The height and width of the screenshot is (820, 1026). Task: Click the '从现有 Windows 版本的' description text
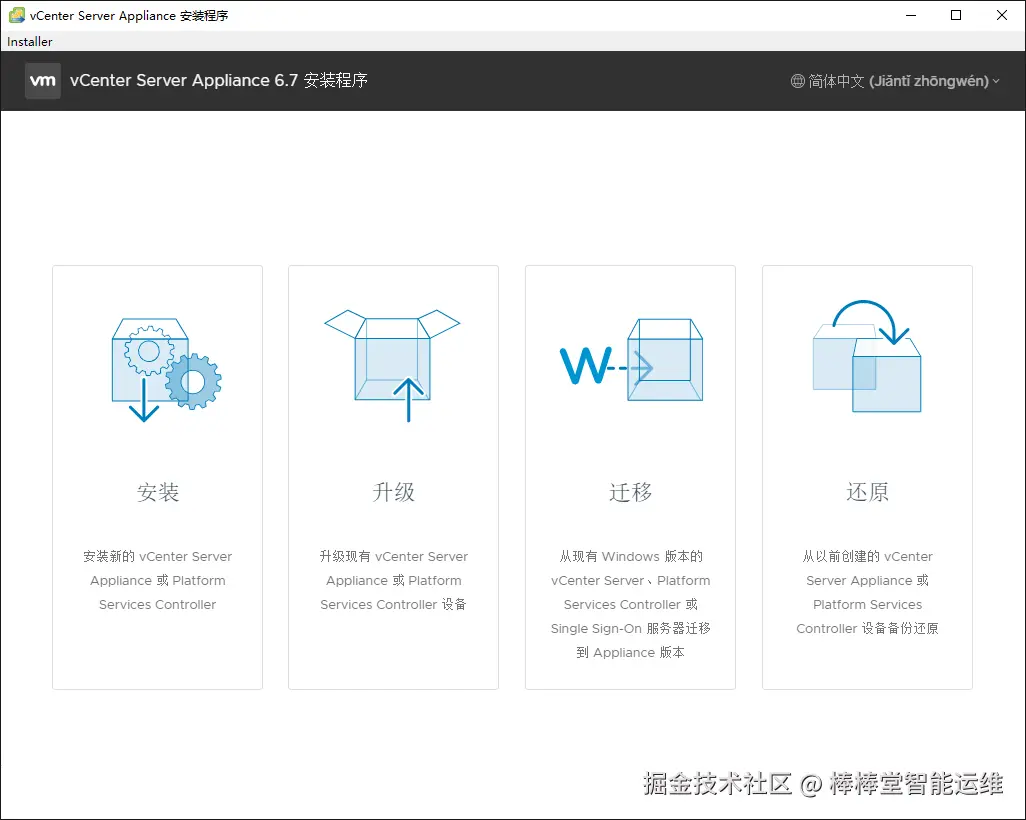pyautogui.click(x=630, y=556)
